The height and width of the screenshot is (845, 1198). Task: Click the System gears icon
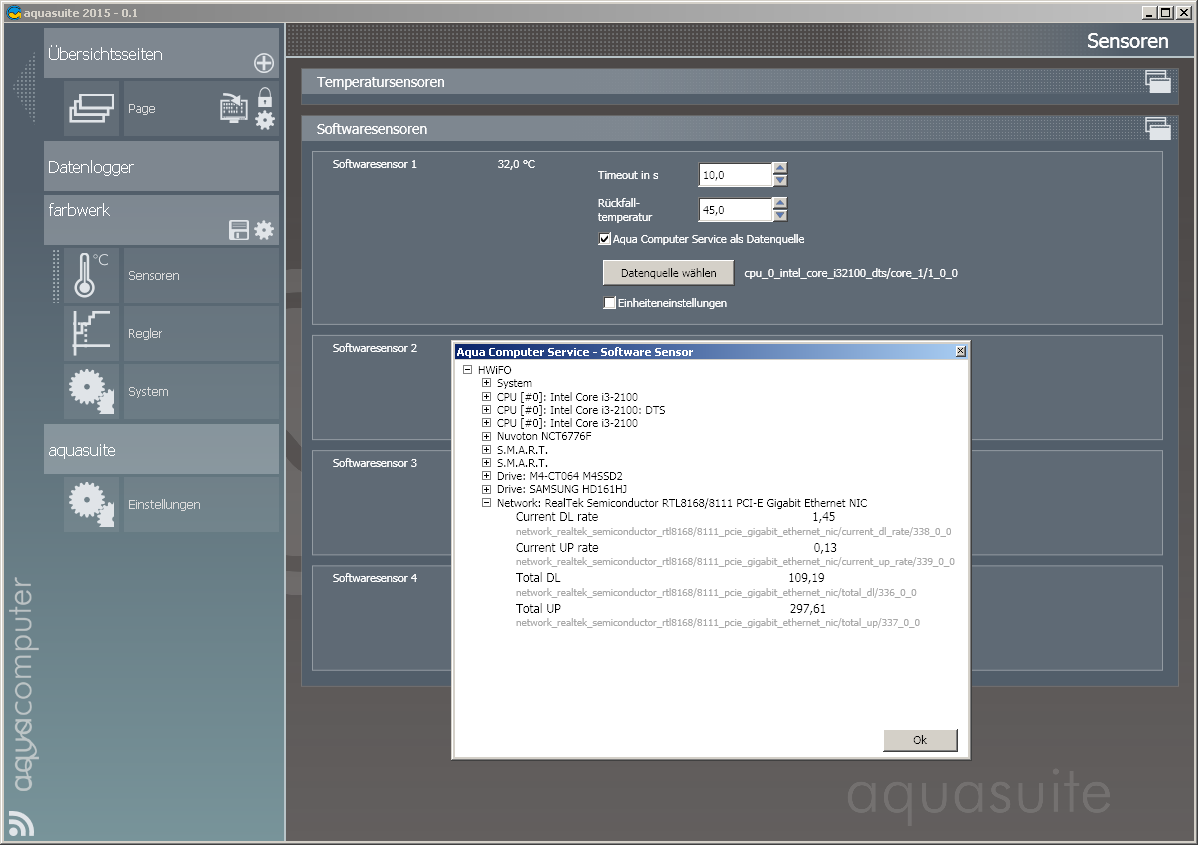(92, 391)
